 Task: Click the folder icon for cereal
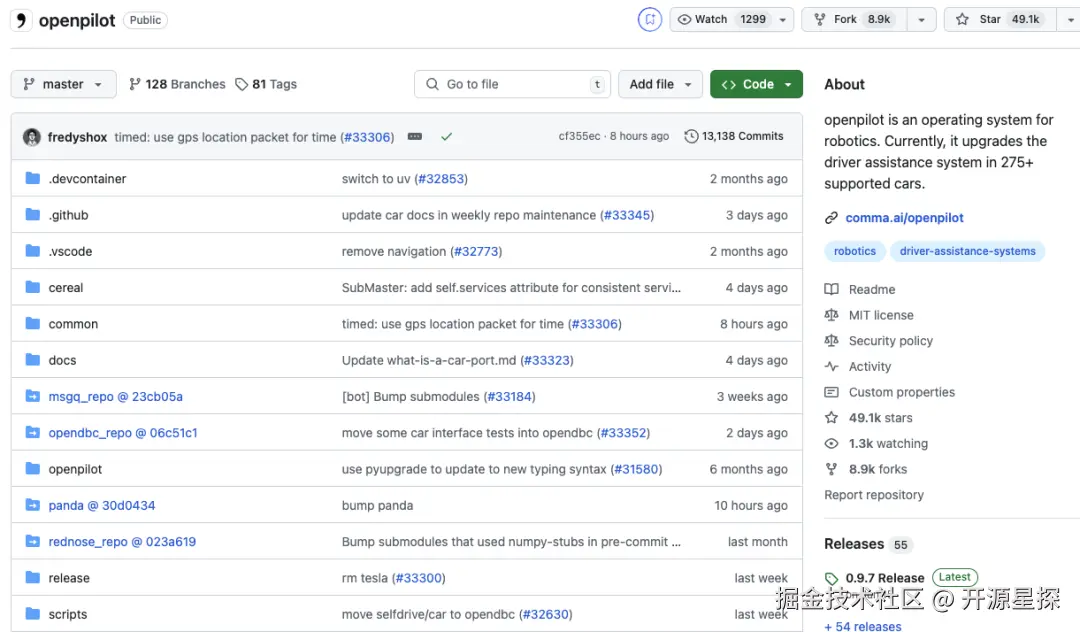32,287
